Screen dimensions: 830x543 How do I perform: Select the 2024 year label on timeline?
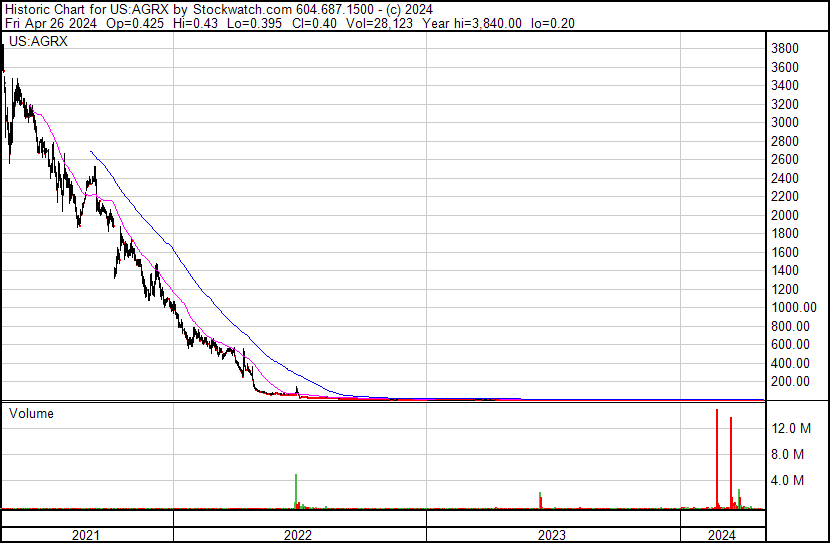coord(721,535)
